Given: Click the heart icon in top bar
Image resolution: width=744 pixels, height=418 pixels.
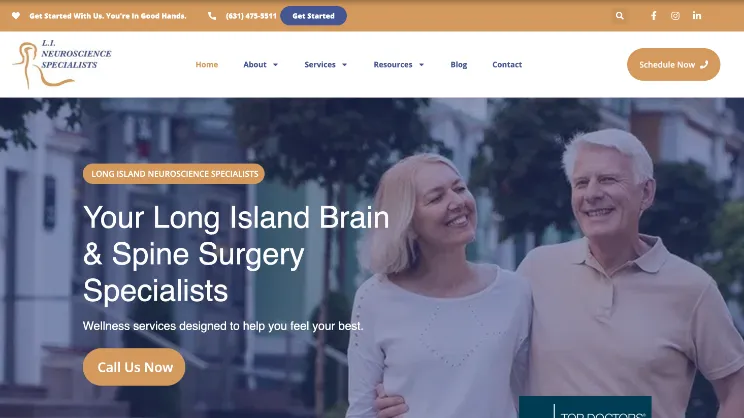Looking at the screenshot, I should click(16, 16).
